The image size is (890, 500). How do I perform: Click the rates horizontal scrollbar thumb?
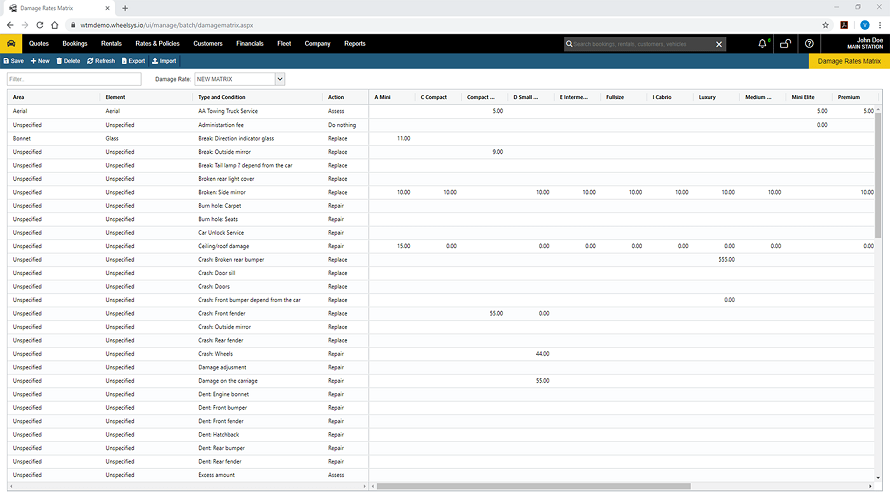[x=534, y=486]
